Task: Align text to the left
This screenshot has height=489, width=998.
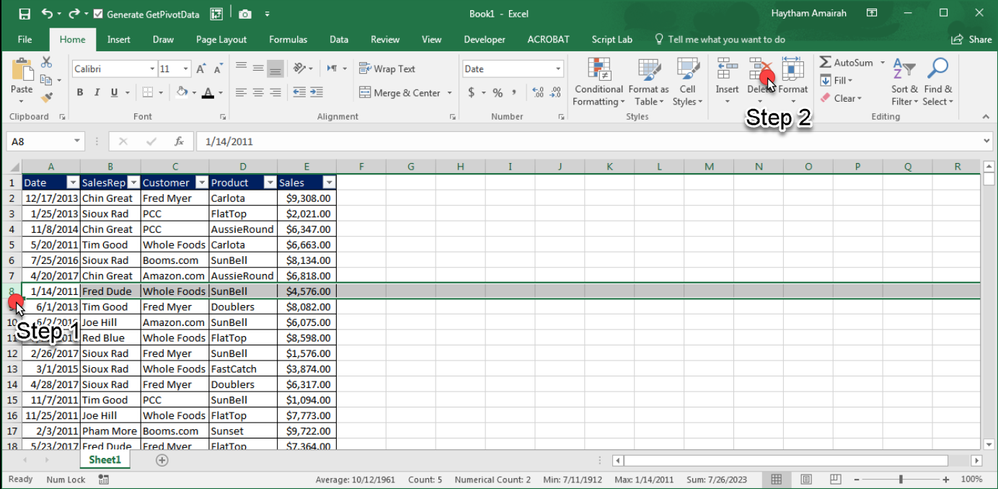Action: point(241,93)
